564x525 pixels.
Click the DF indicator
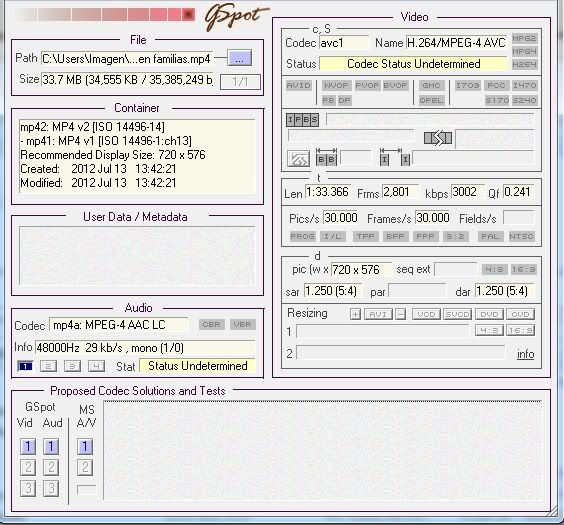coord(344,100)
